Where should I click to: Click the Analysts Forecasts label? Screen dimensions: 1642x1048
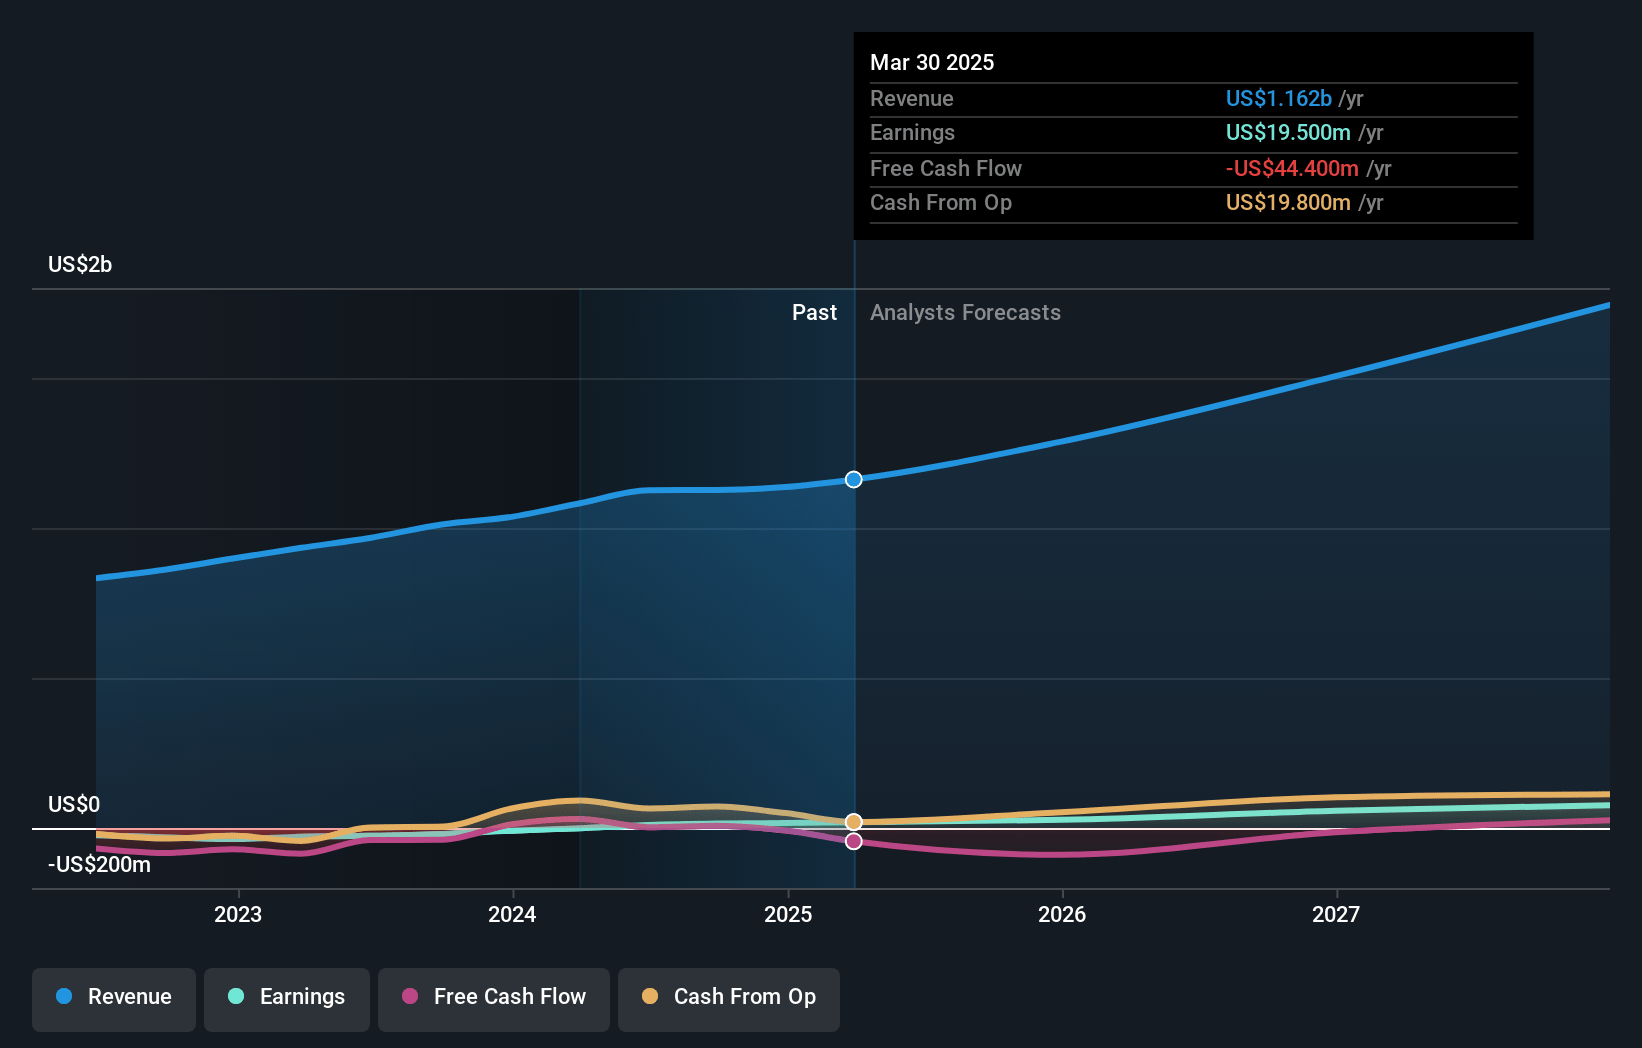pos(965,312)
